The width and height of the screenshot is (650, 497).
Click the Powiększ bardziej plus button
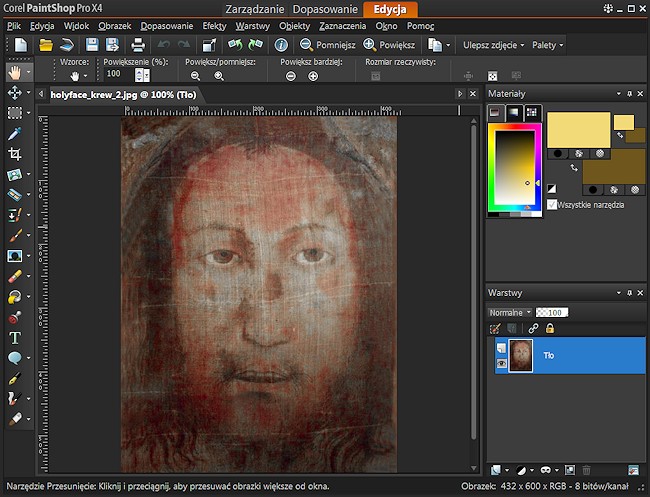pyautogui.click(x=313, y=76)
